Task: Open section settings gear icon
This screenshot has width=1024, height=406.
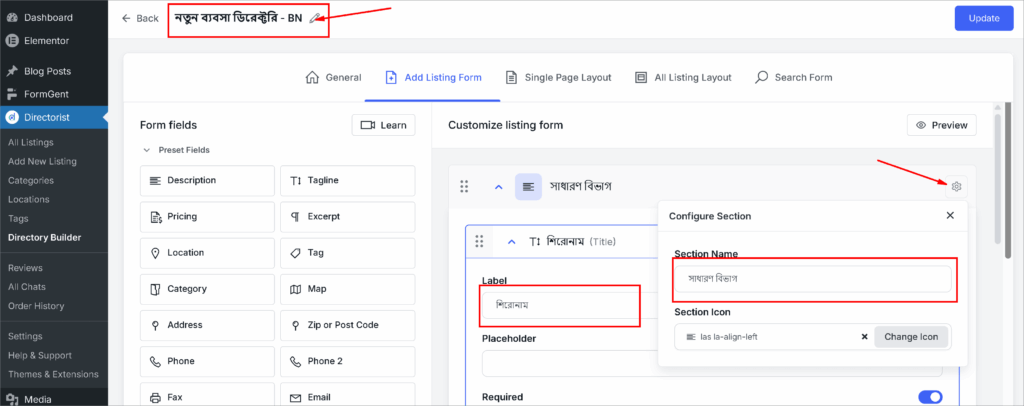Action: tap(956, 186)
